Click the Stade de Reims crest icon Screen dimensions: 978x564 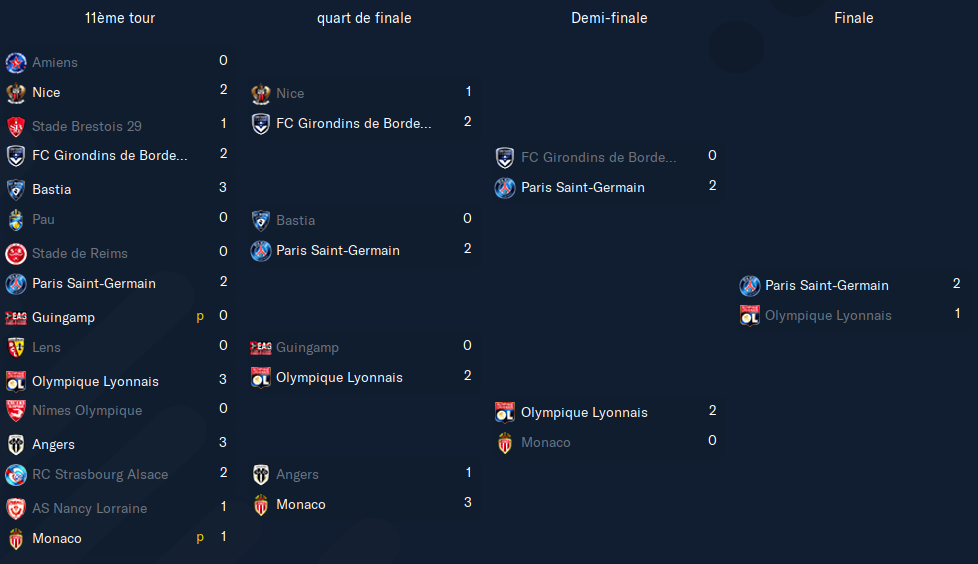[16, 253]
